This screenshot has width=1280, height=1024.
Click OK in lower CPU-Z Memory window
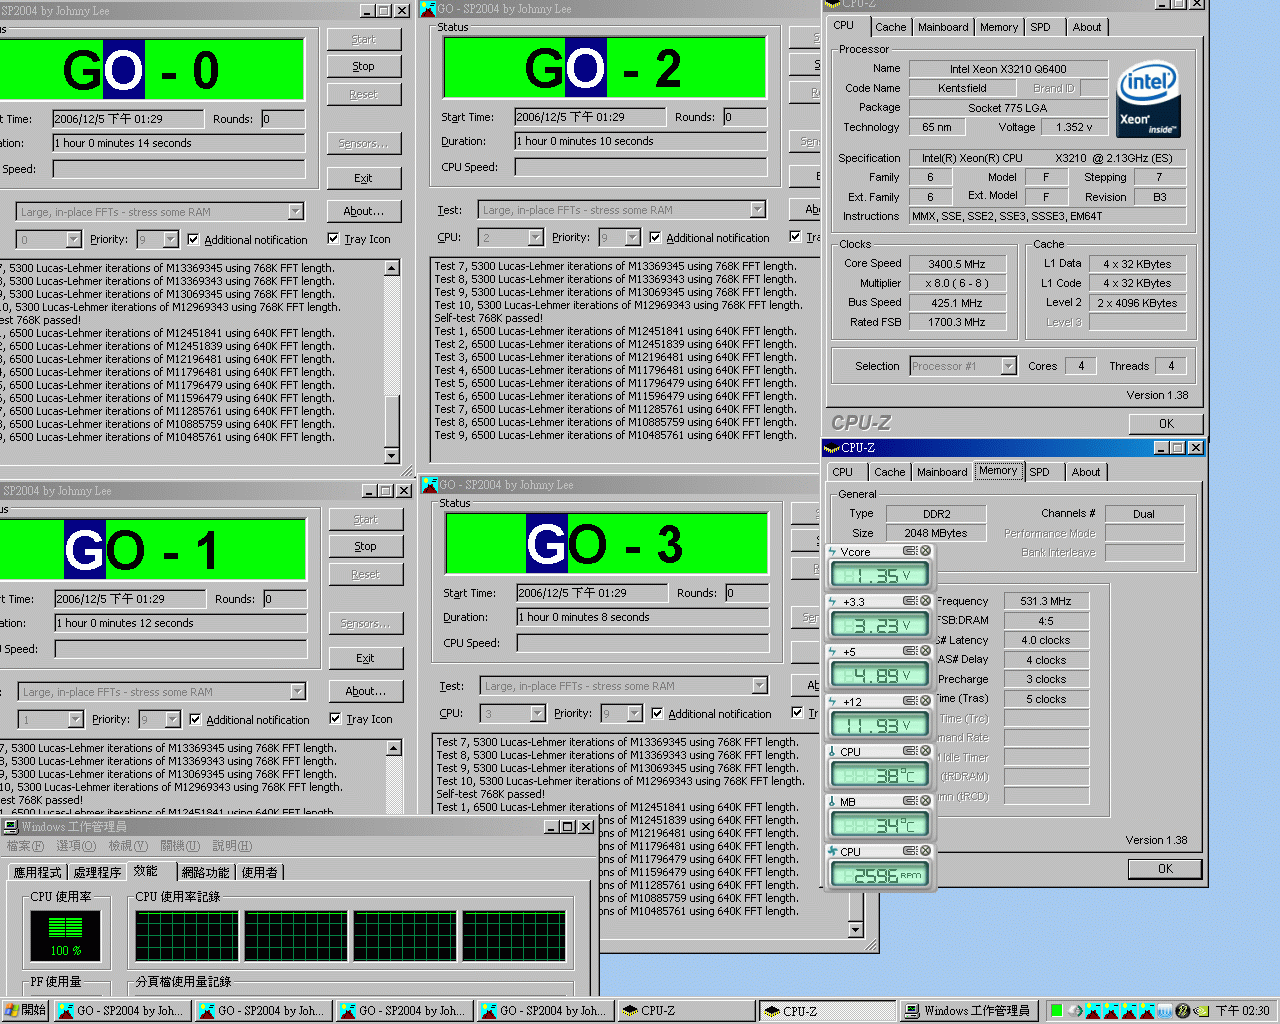click(1165, 869)
